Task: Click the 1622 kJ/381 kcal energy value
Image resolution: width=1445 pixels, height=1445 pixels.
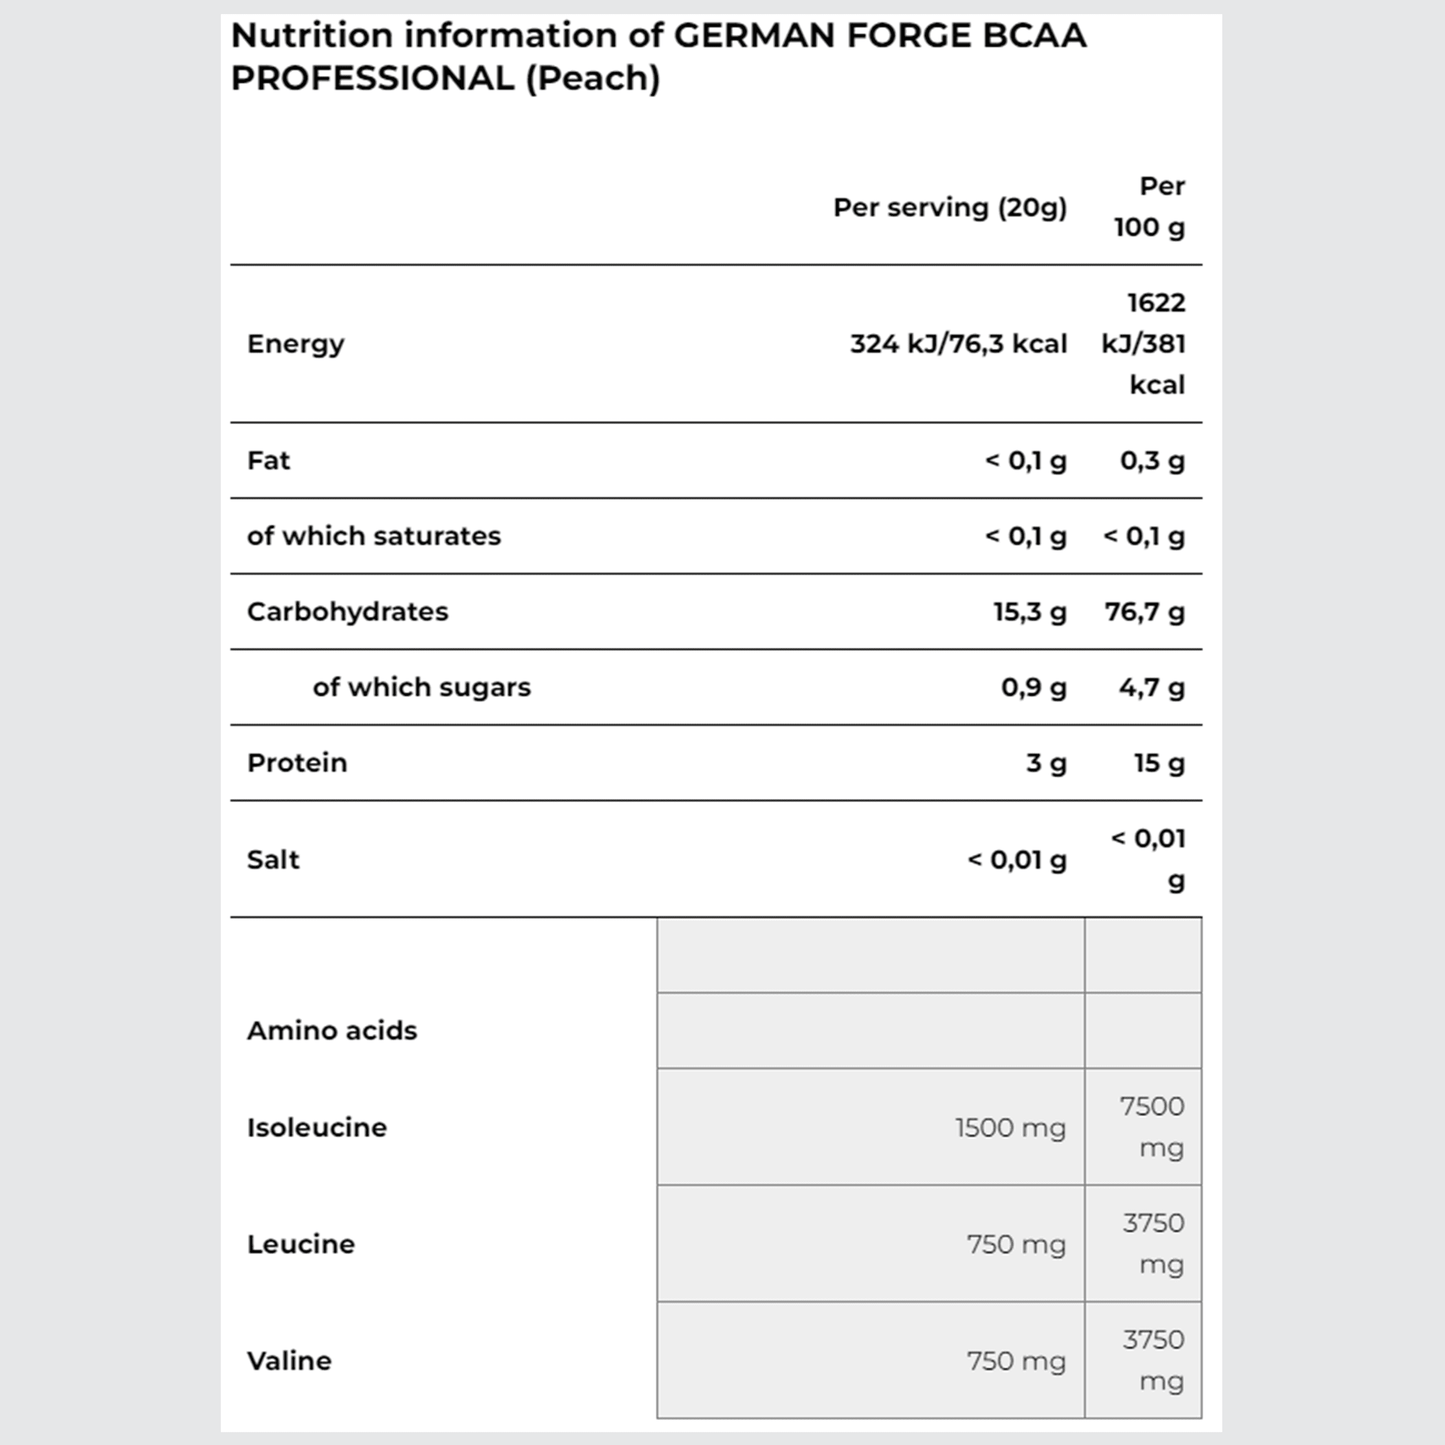Action: pos(1144,344)
